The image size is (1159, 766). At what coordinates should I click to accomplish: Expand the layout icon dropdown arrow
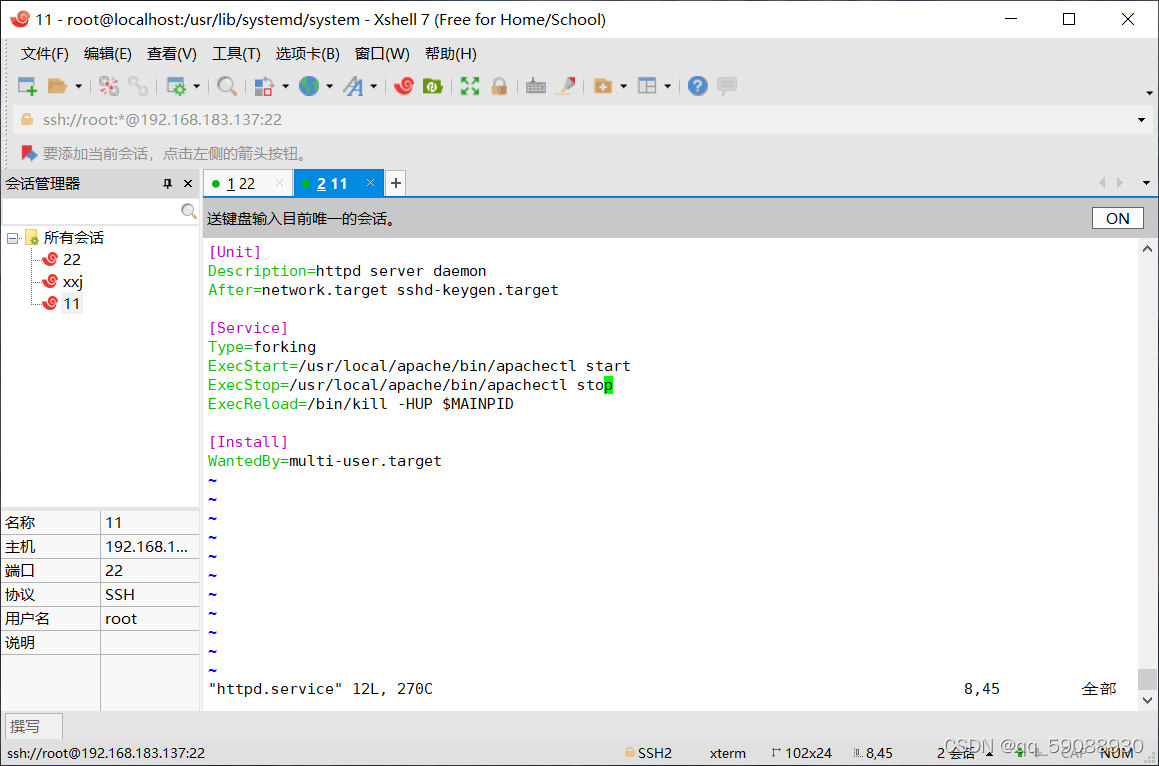tap(667, 87)
